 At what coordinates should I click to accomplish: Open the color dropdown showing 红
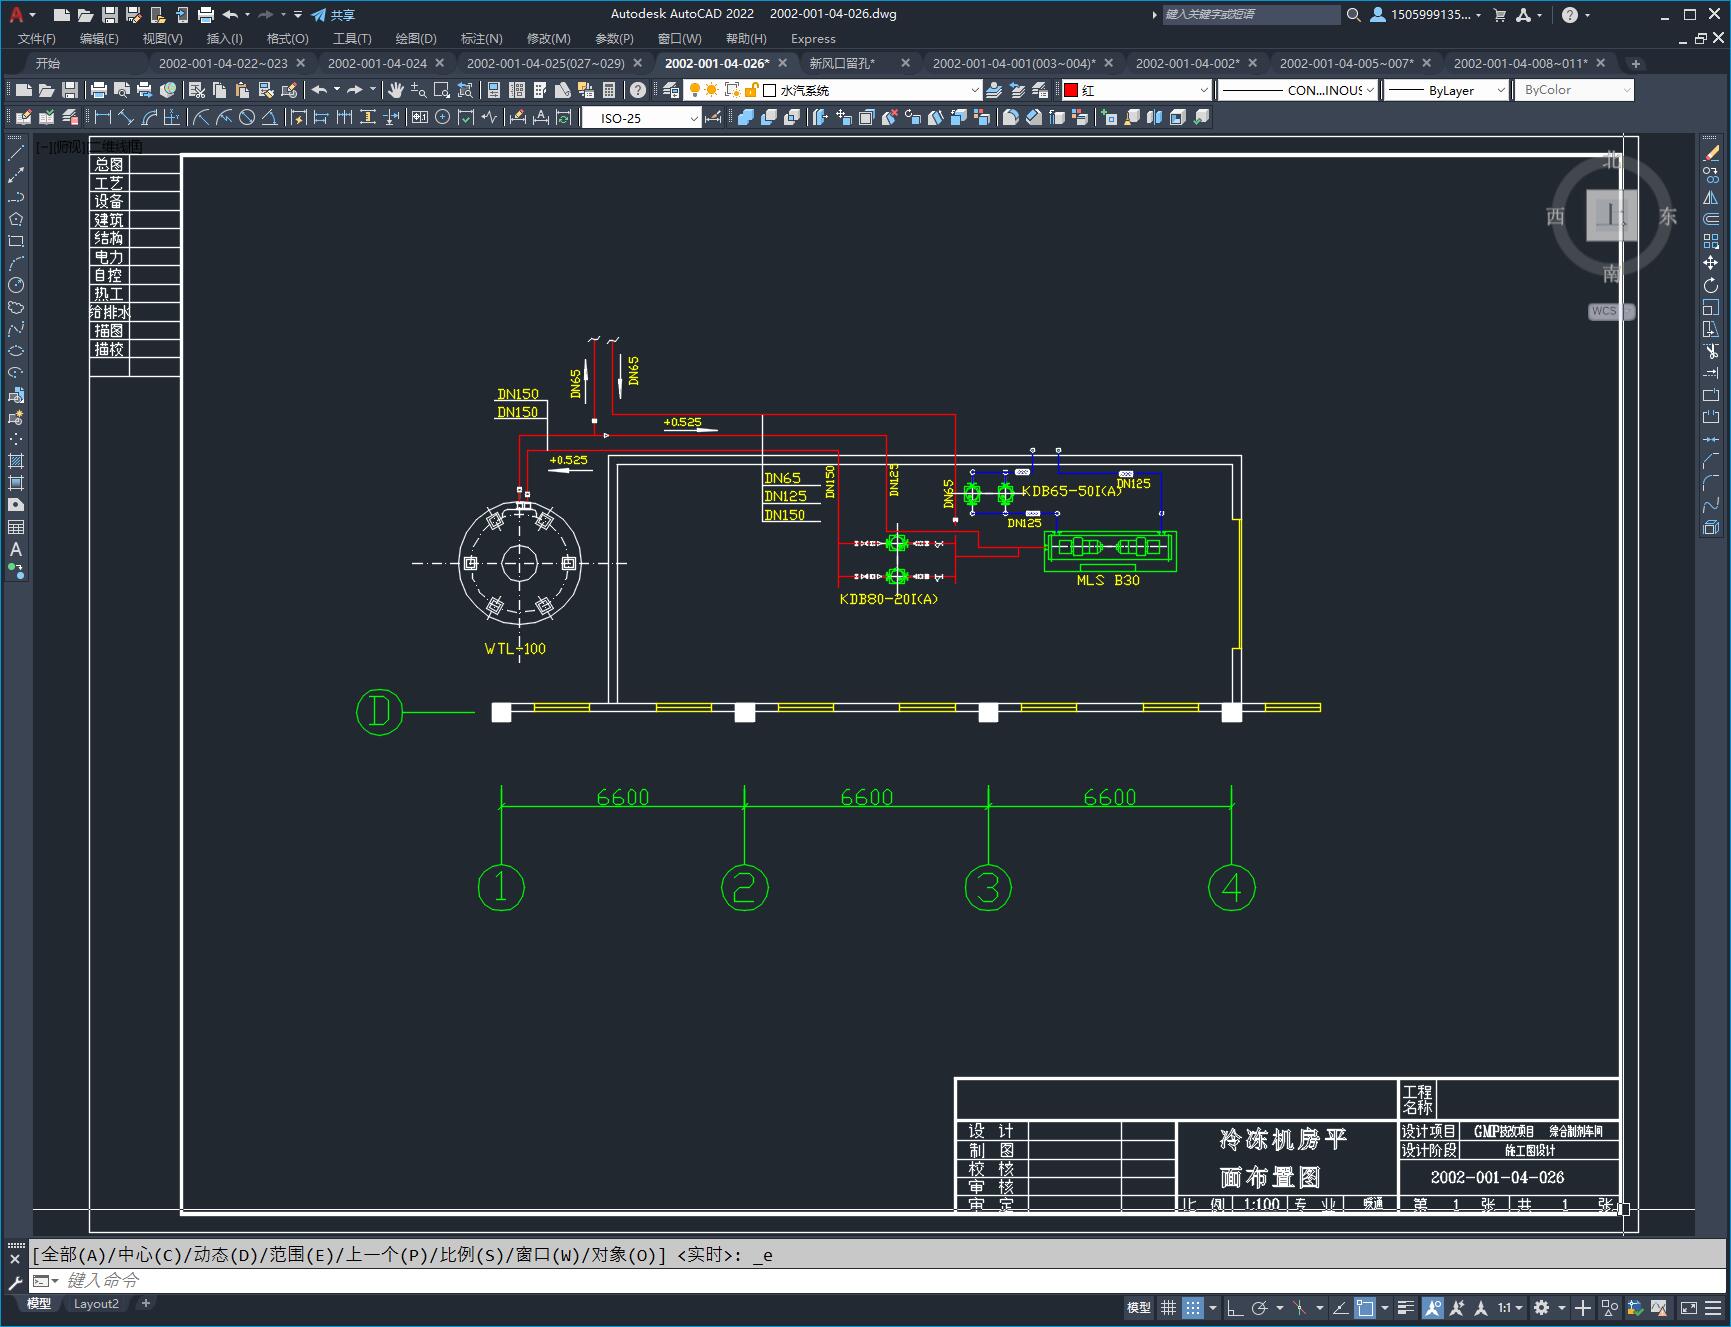point(1136,90)
